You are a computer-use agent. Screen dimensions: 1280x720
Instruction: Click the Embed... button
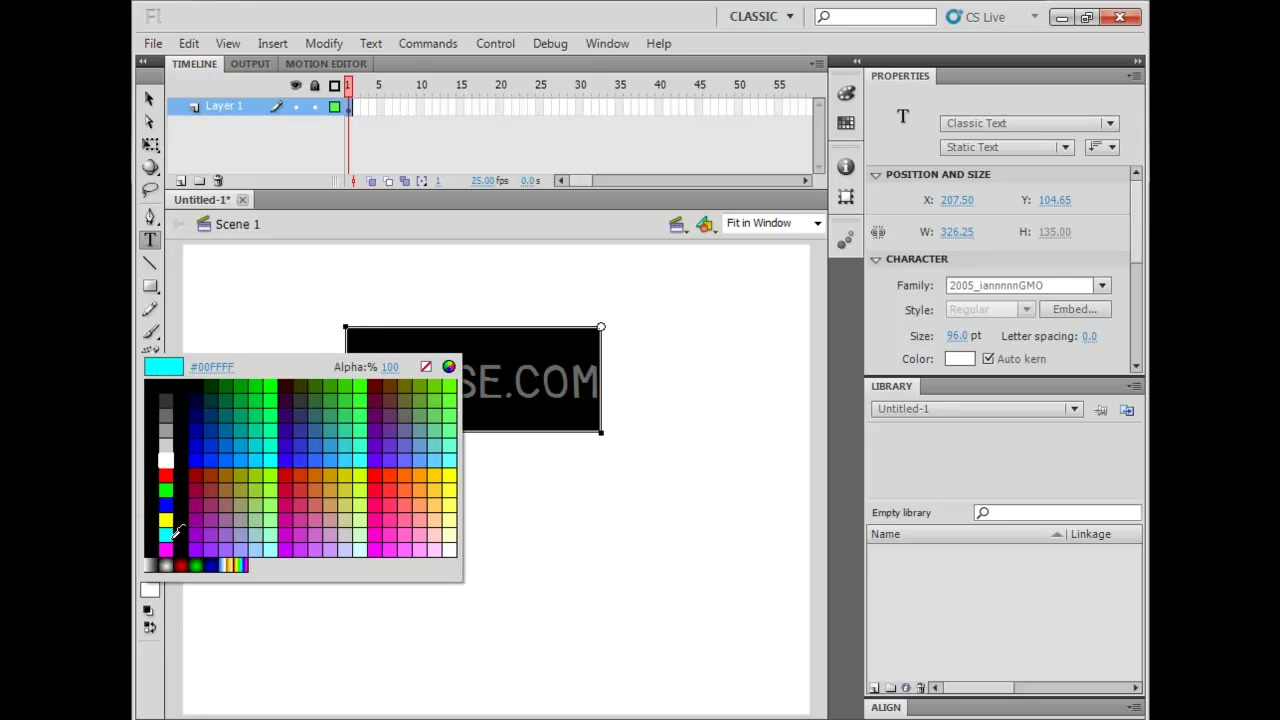point(1075,310)
